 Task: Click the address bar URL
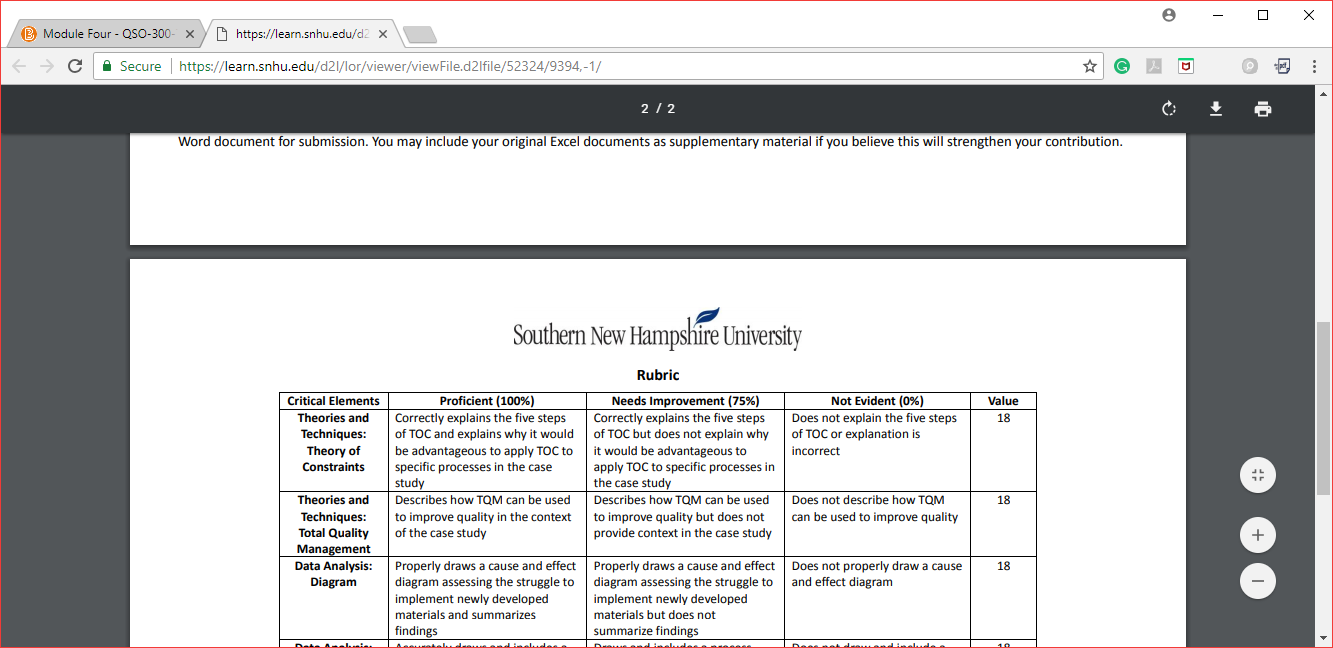(x=390, y=66)
